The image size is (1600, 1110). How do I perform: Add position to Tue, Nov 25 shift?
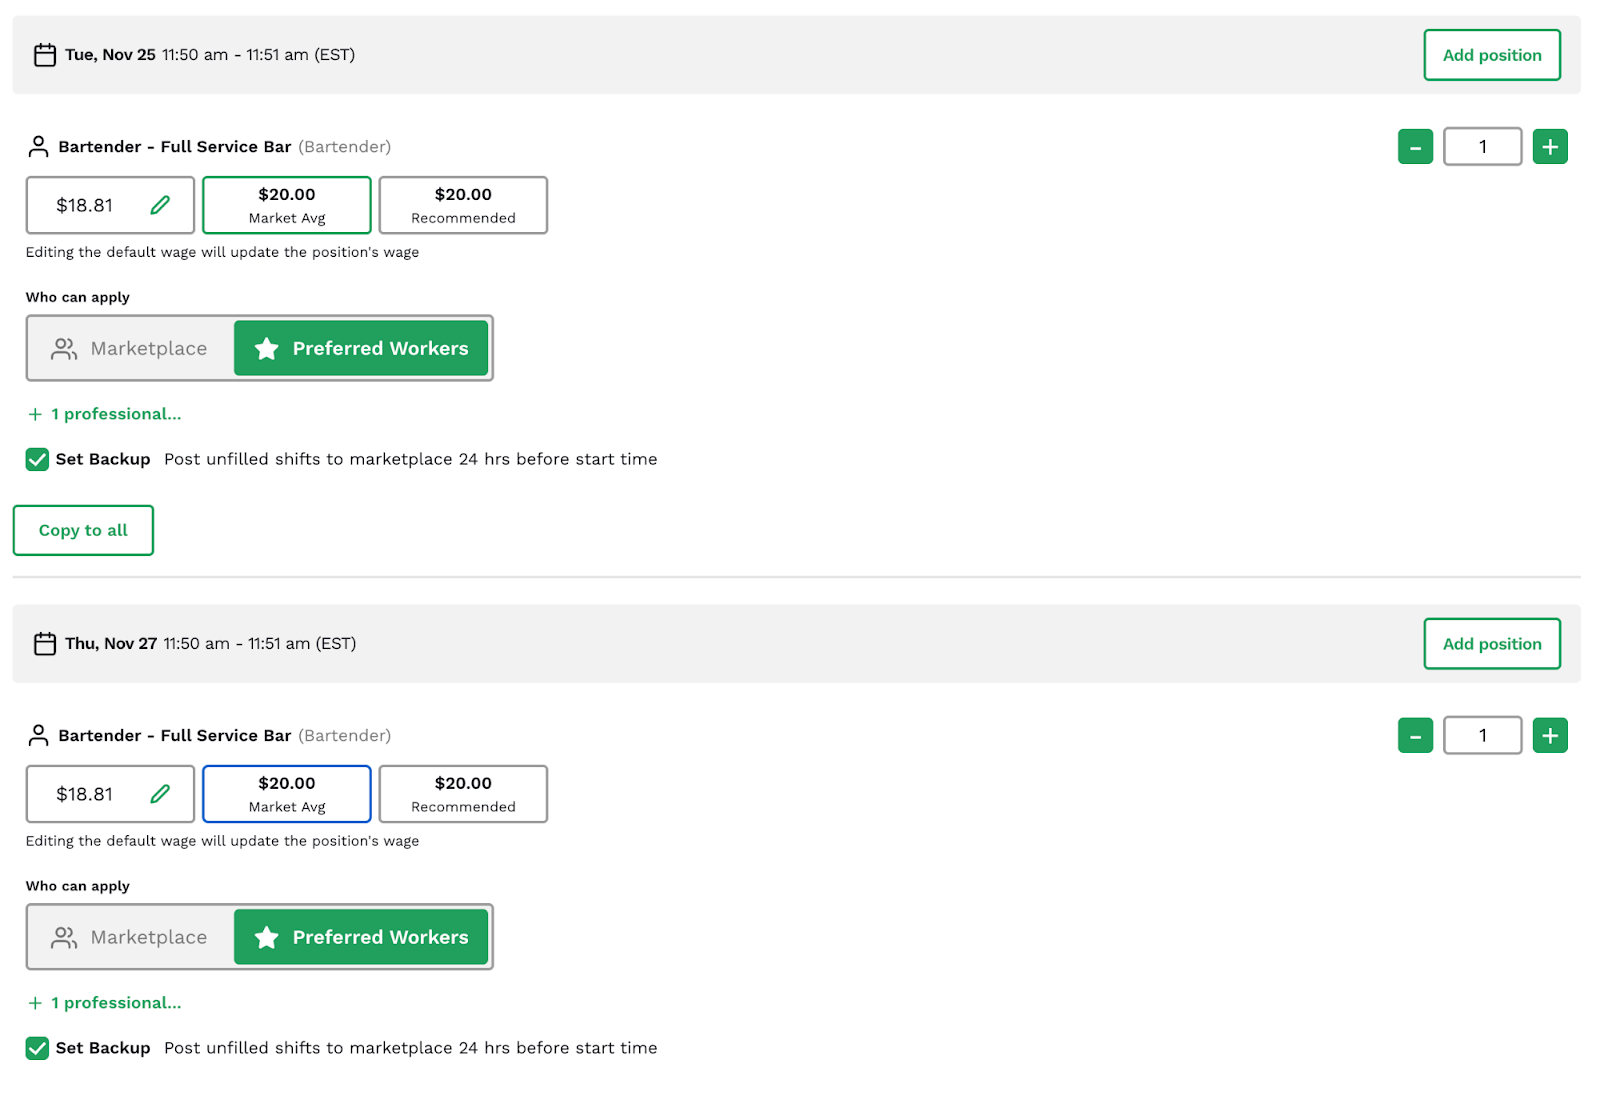coord(1491,55)
